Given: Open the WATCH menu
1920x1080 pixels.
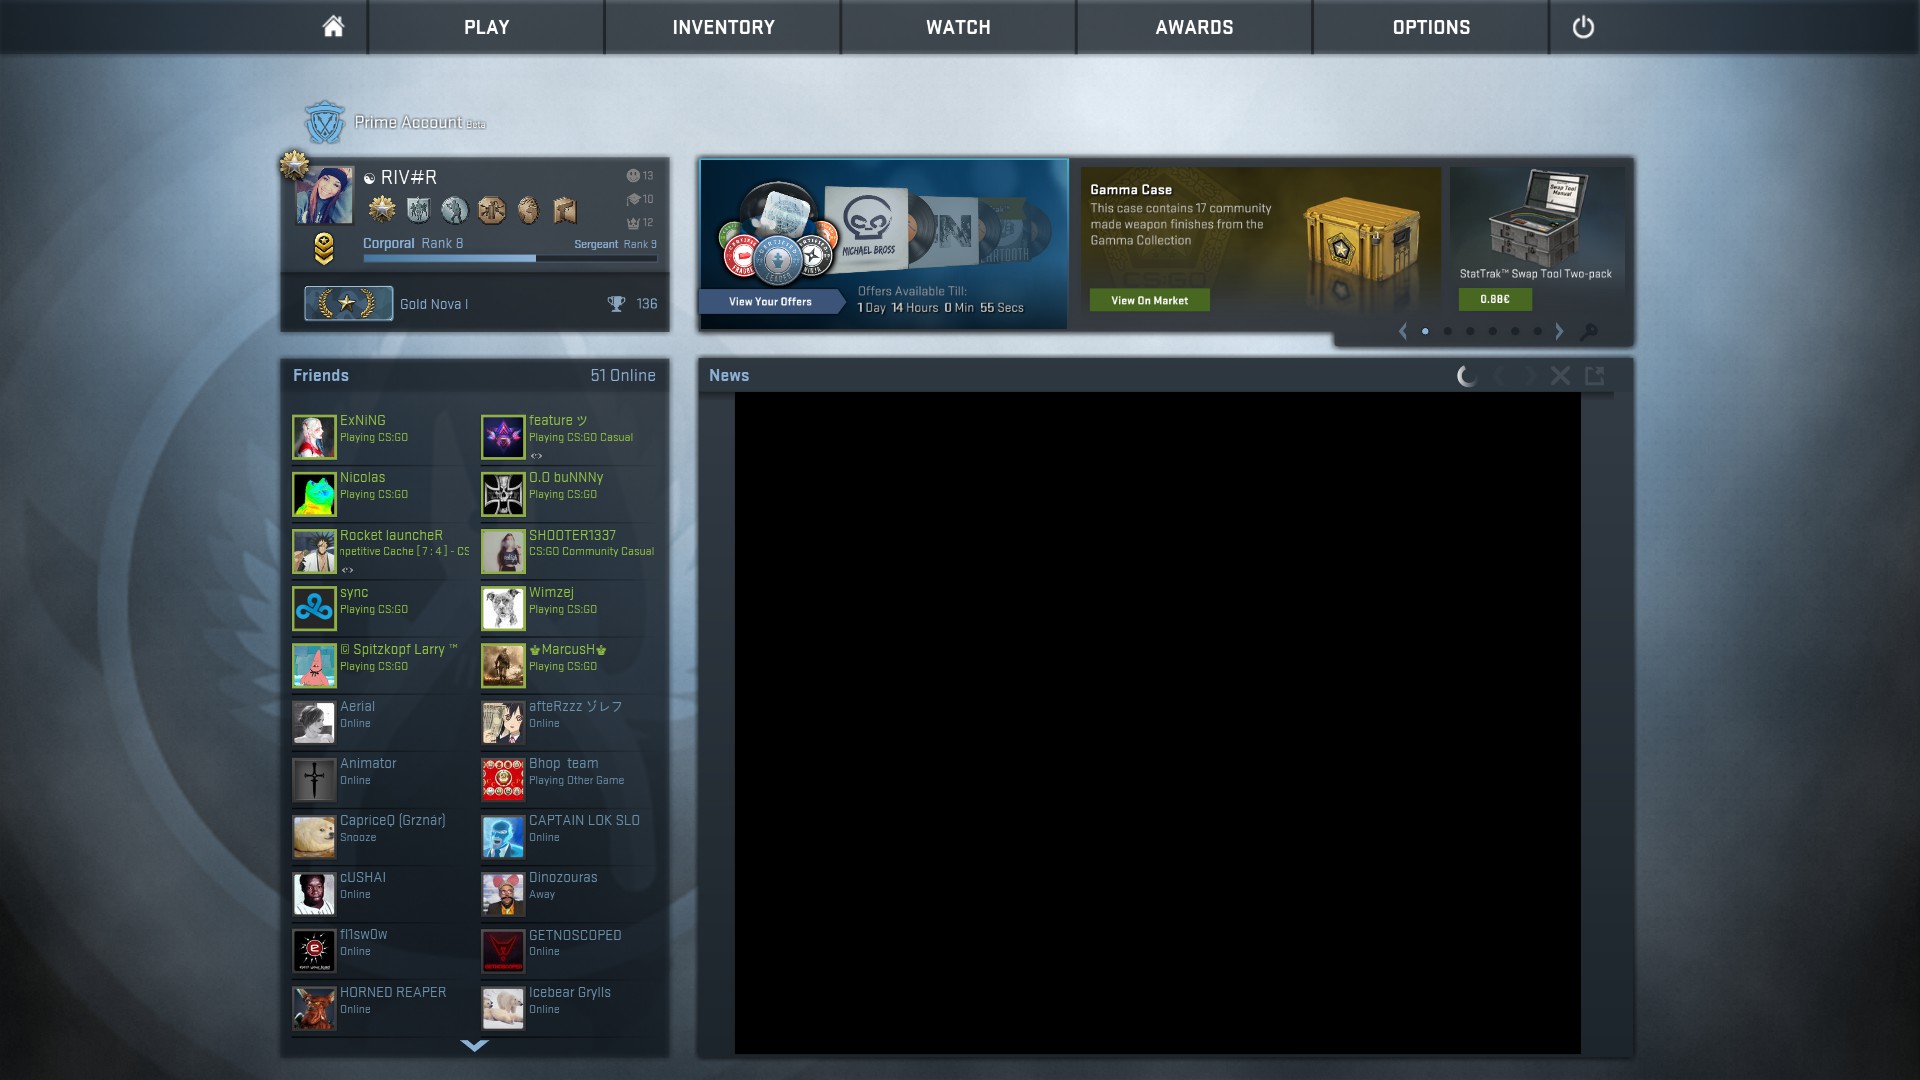Looking at the screenshot, I should click(x=958, y=27).
